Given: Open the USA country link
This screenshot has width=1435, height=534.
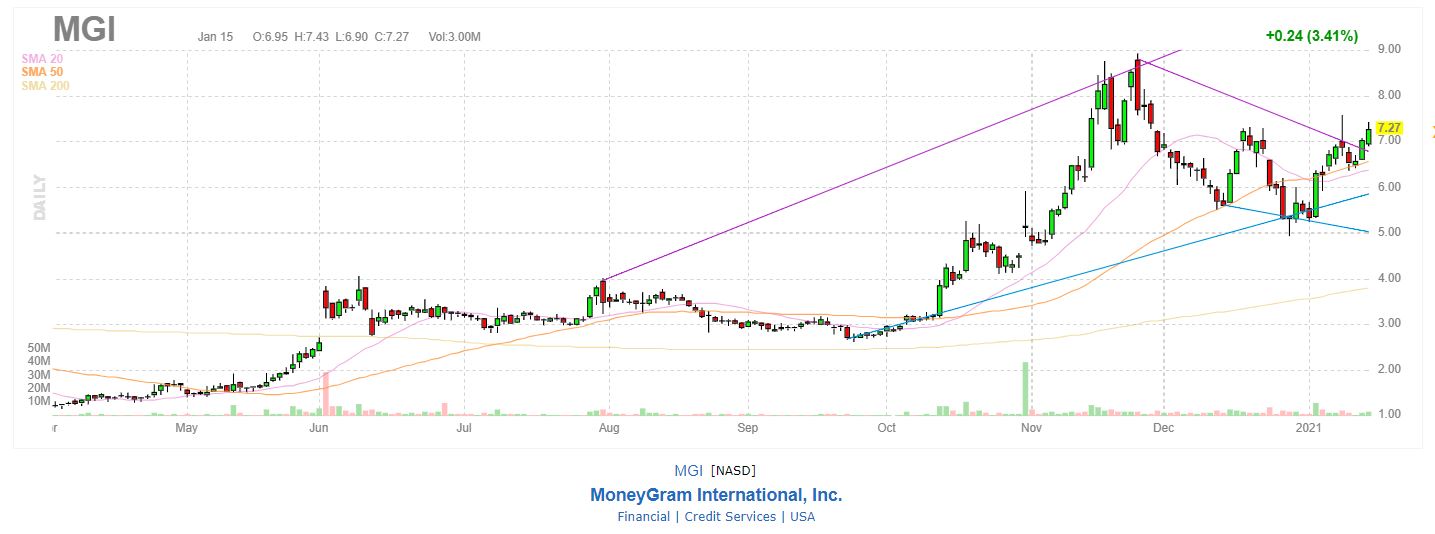Looking at the screenshot, I should 802,517.
